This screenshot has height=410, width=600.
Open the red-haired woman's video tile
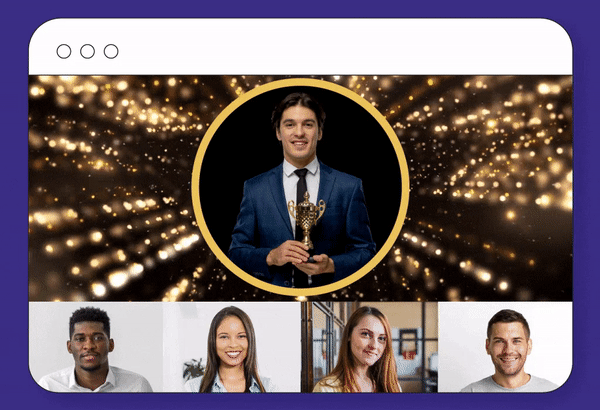[x=369, y=347]
